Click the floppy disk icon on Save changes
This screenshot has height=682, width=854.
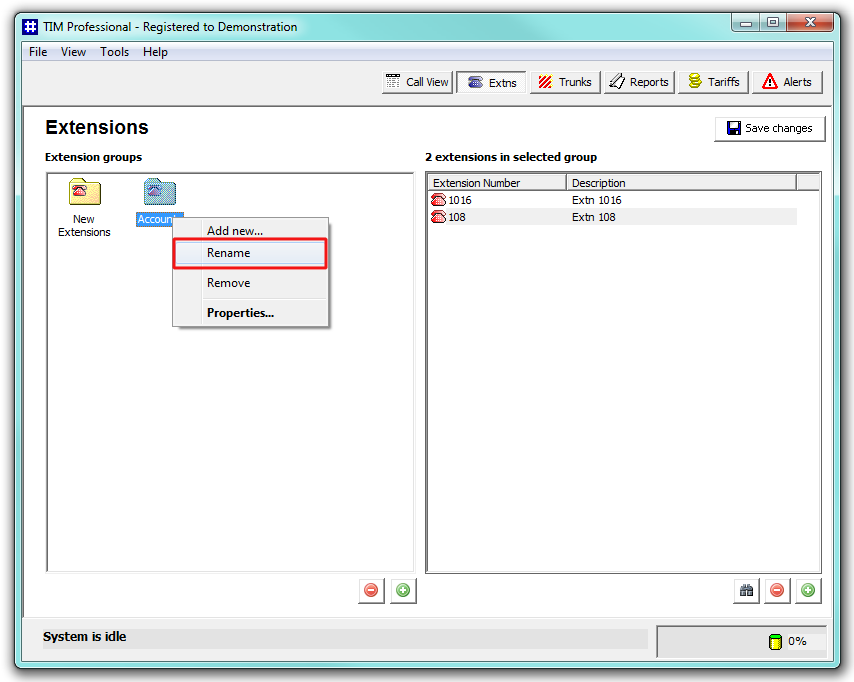734,128
